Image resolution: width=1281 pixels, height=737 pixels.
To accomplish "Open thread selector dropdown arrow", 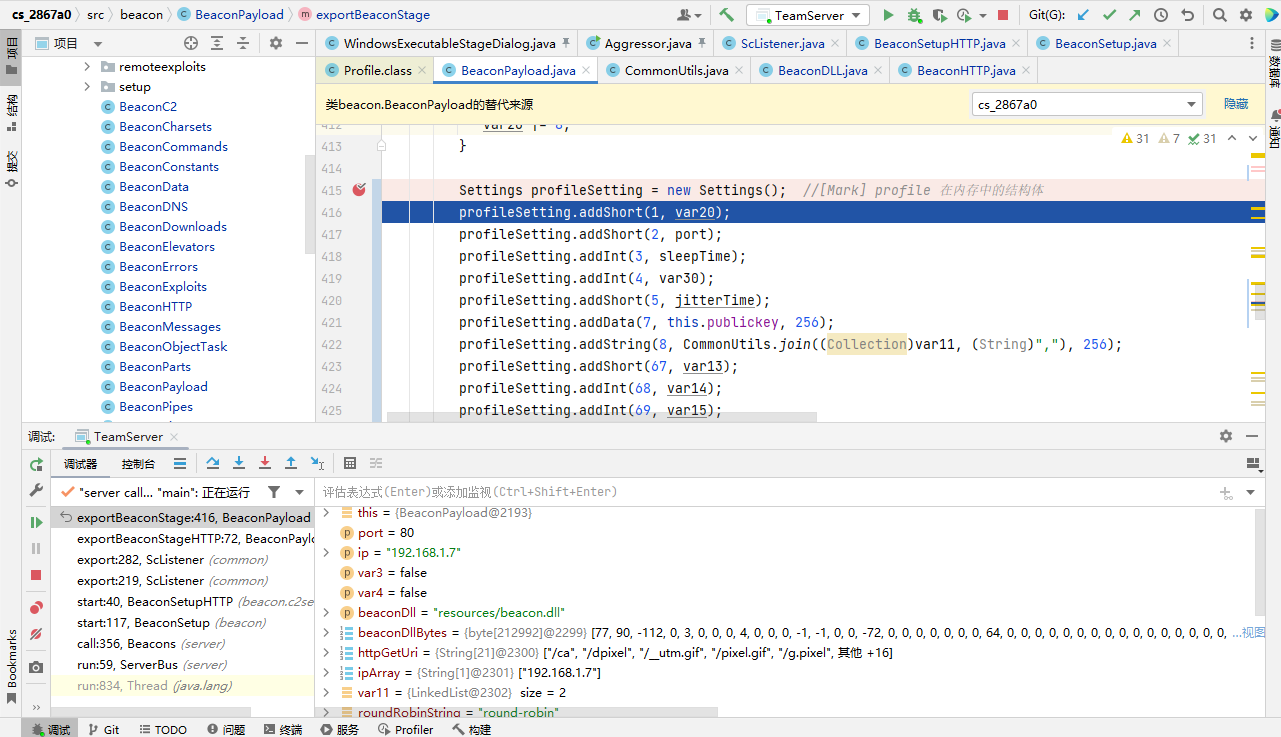I will point(299,492).
